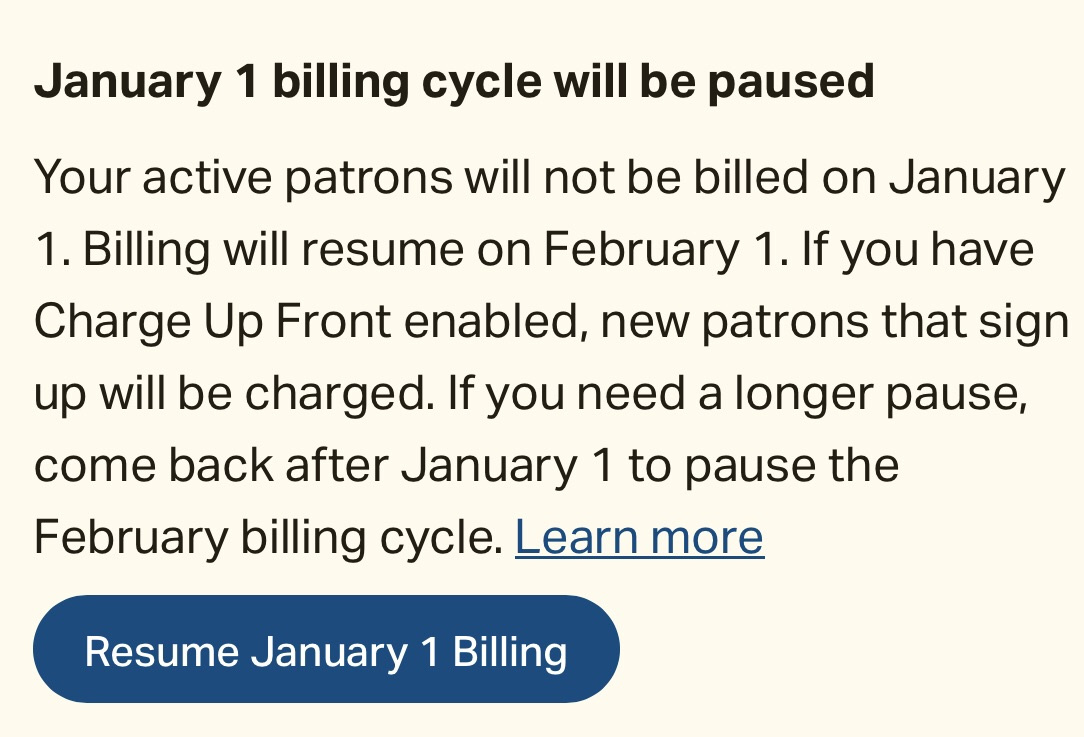
Task: Click the heading about January 1 billing paused
Action: [454, 83]
